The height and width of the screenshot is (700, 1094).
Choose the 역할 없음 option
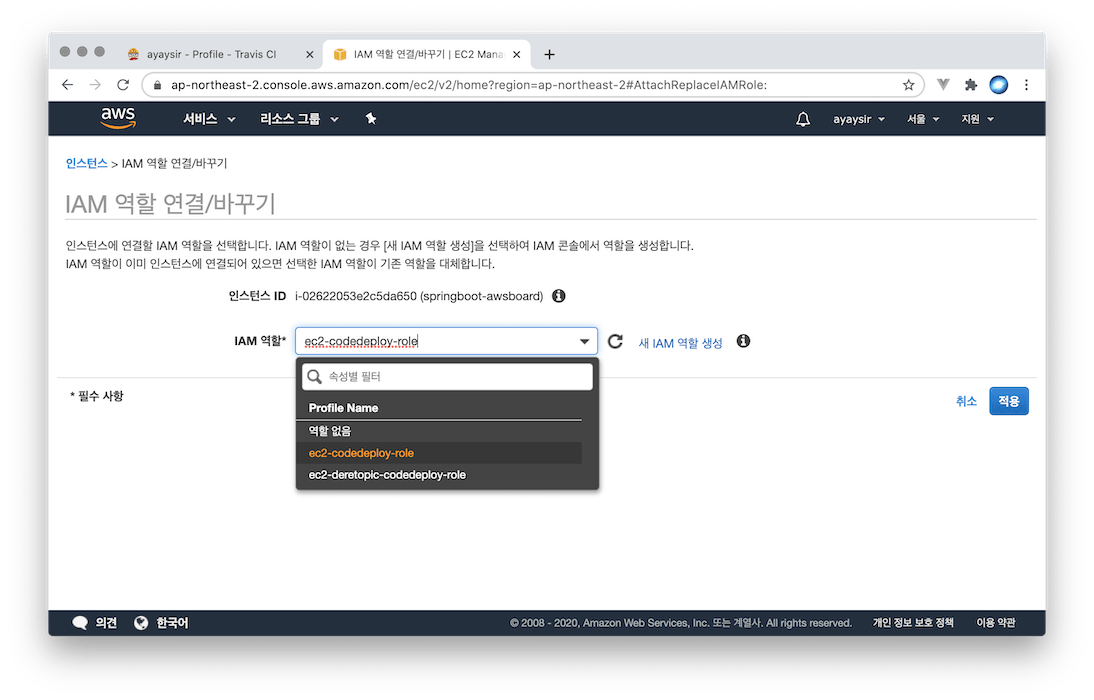pos(330,431)
